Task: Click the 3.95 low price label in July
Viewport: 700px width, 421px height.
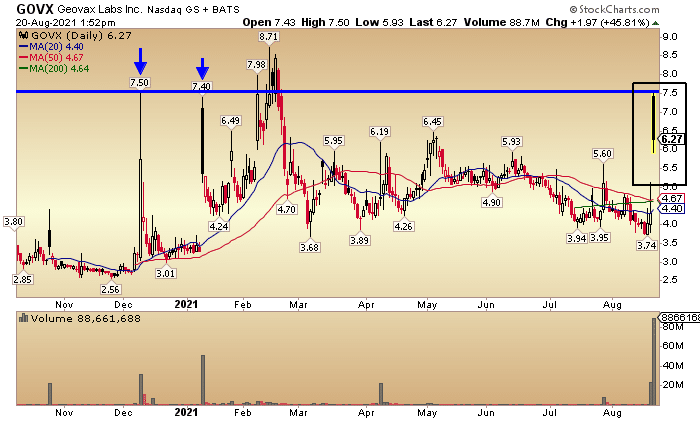Action: 600,238
